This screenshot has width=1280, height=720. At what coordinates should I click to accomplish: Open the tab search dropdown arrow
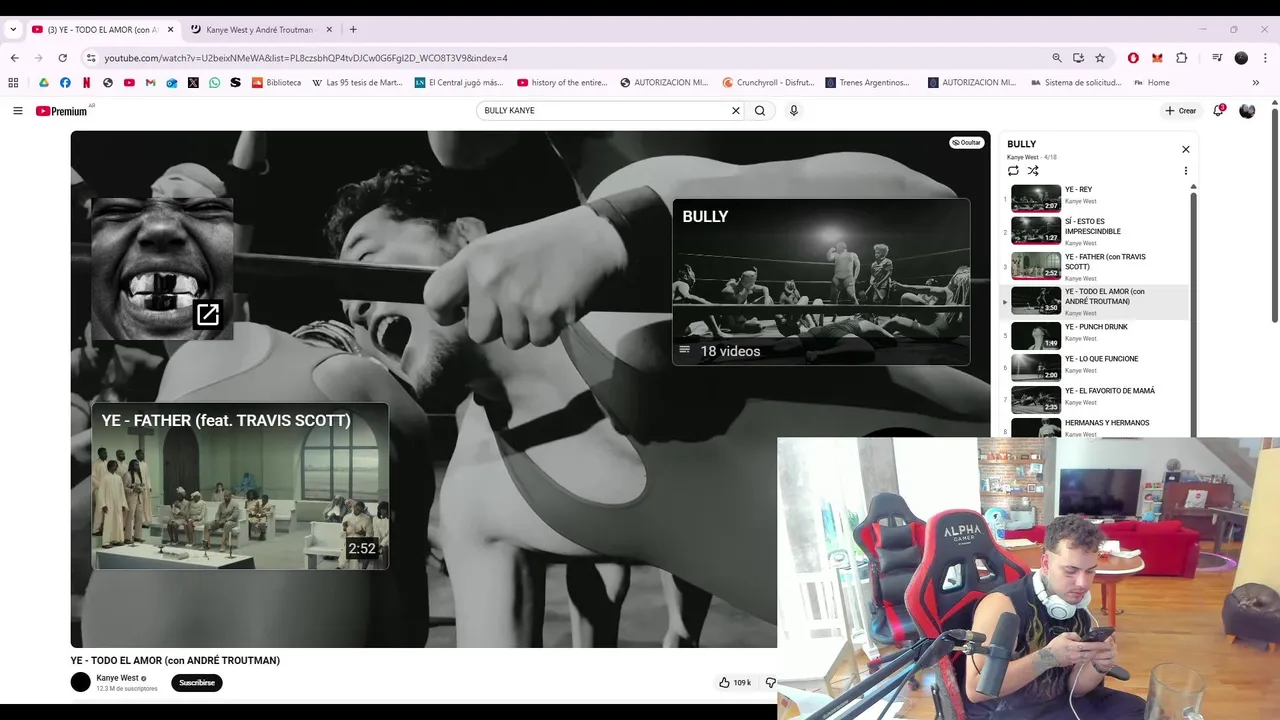click(x=13, y=30)
